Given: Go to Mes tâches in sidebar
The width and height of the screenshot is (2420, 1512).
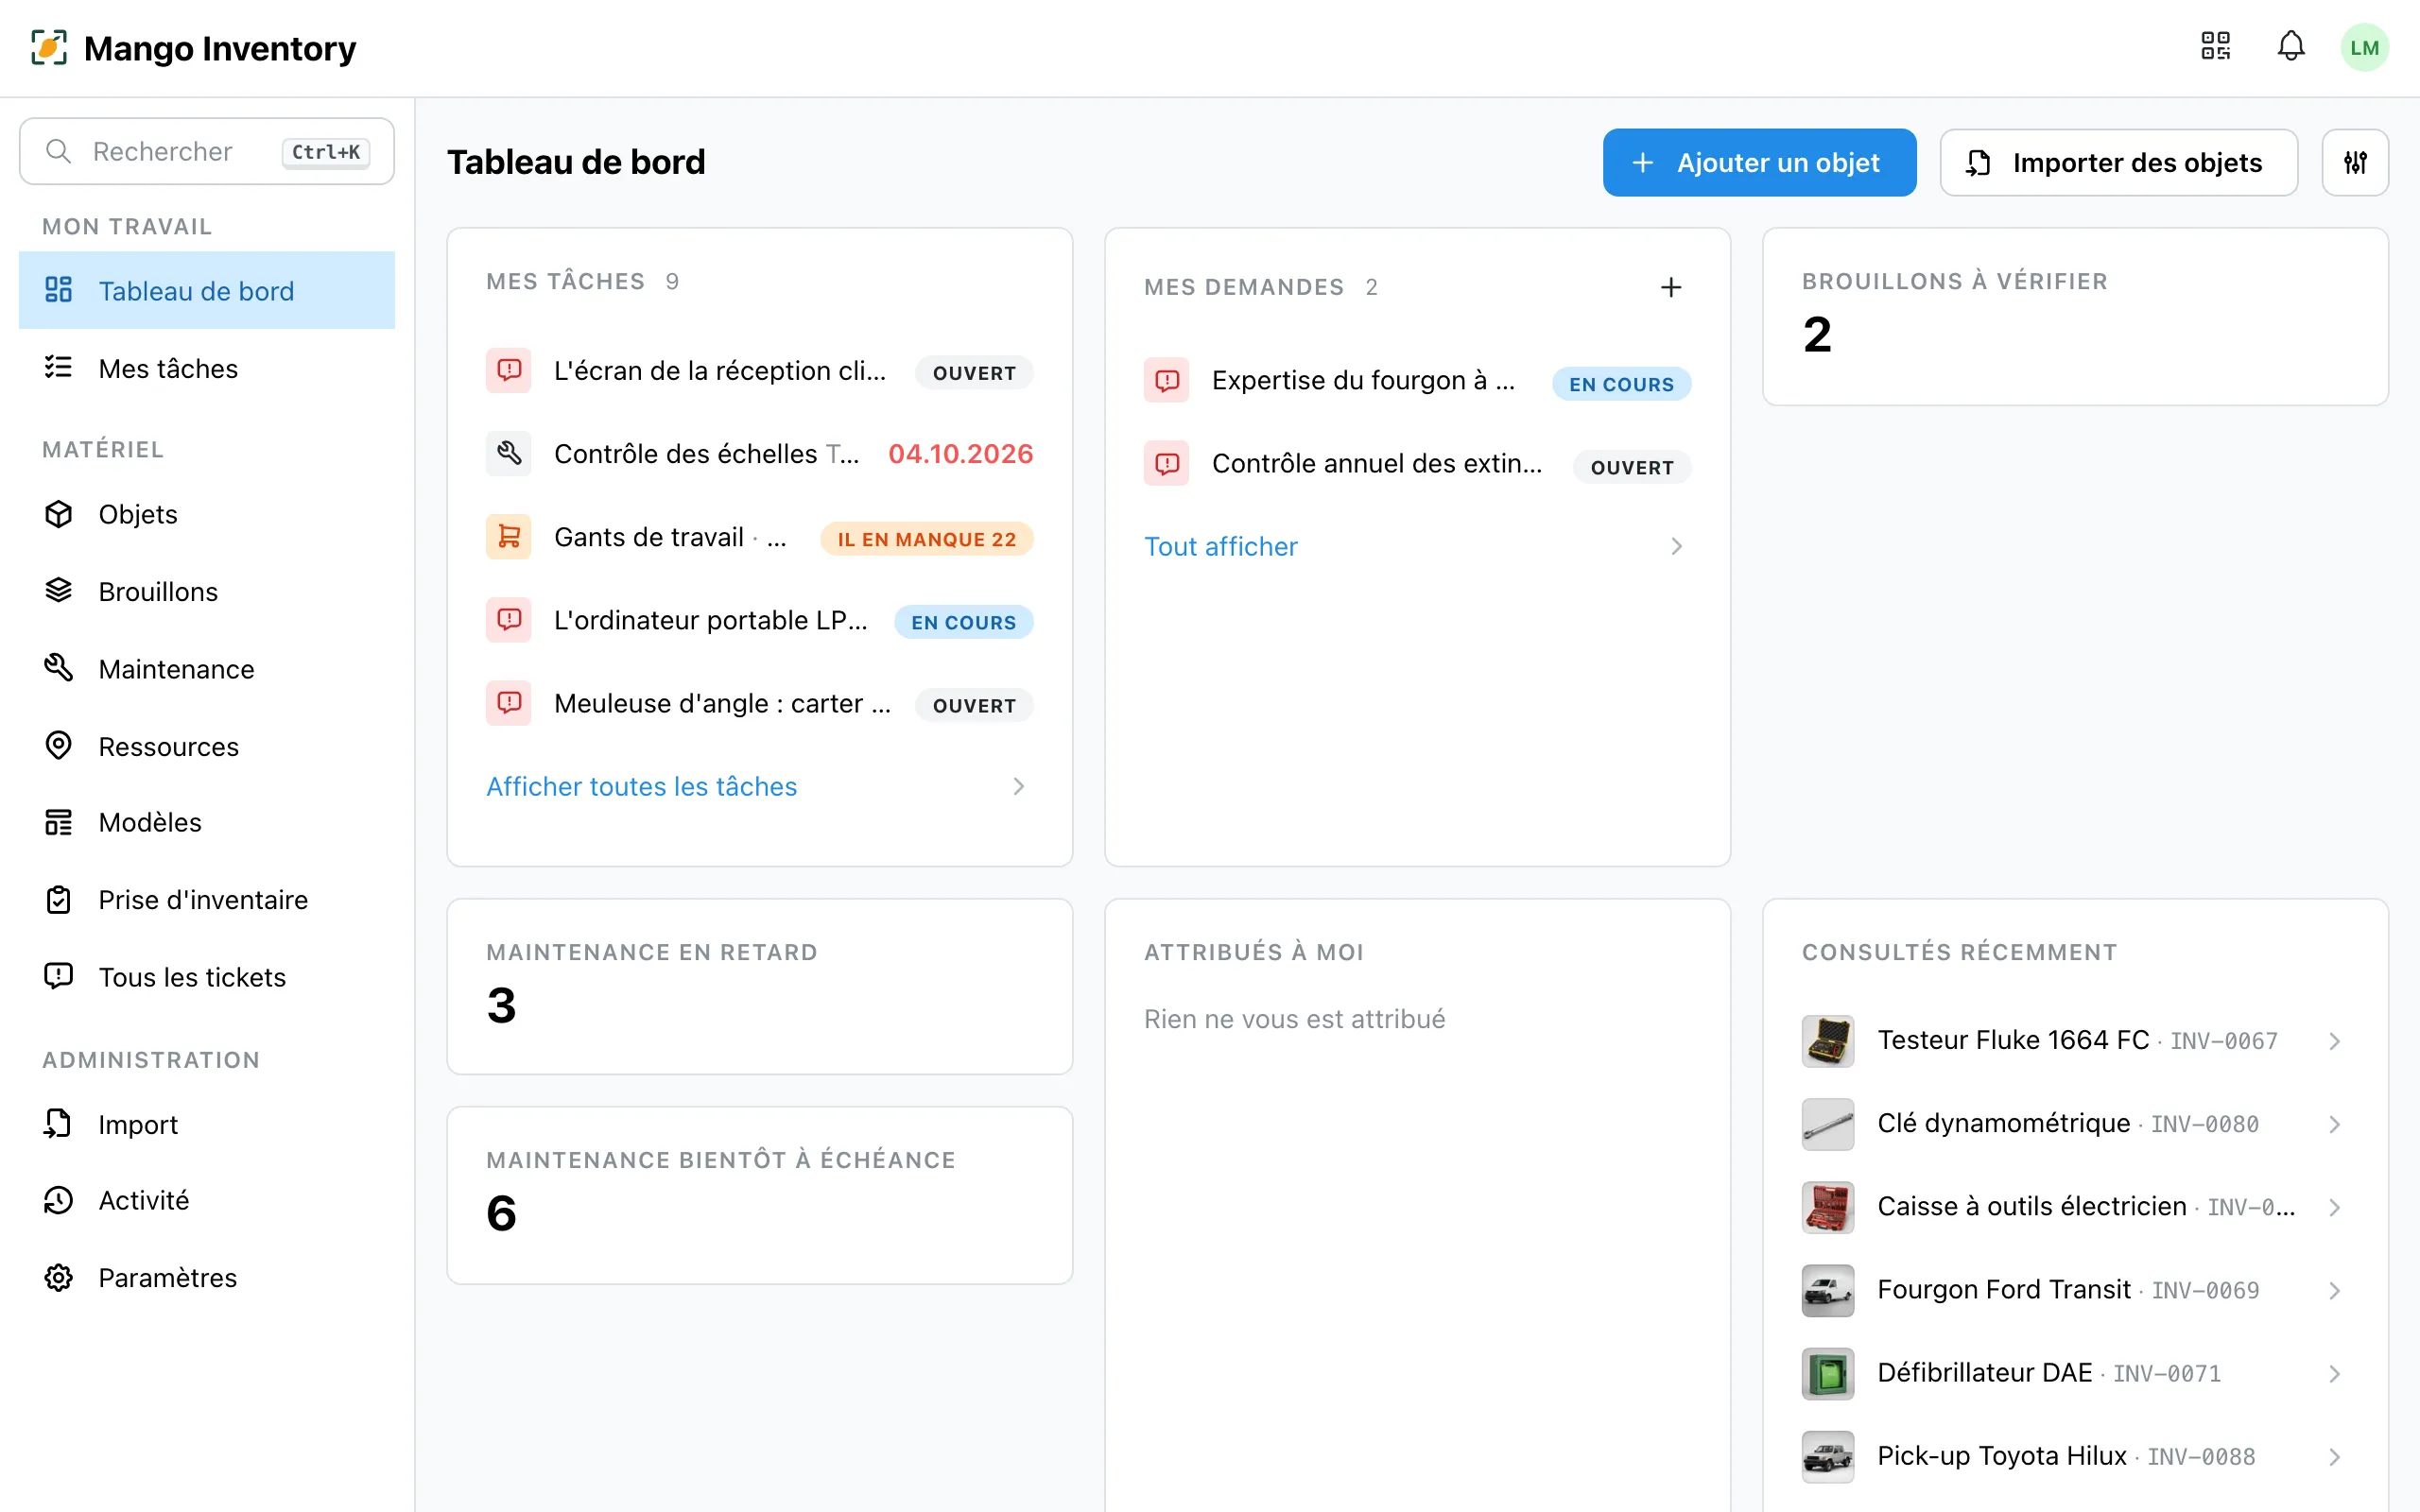Looking at the screenshot, I should (x=207, y=368).
